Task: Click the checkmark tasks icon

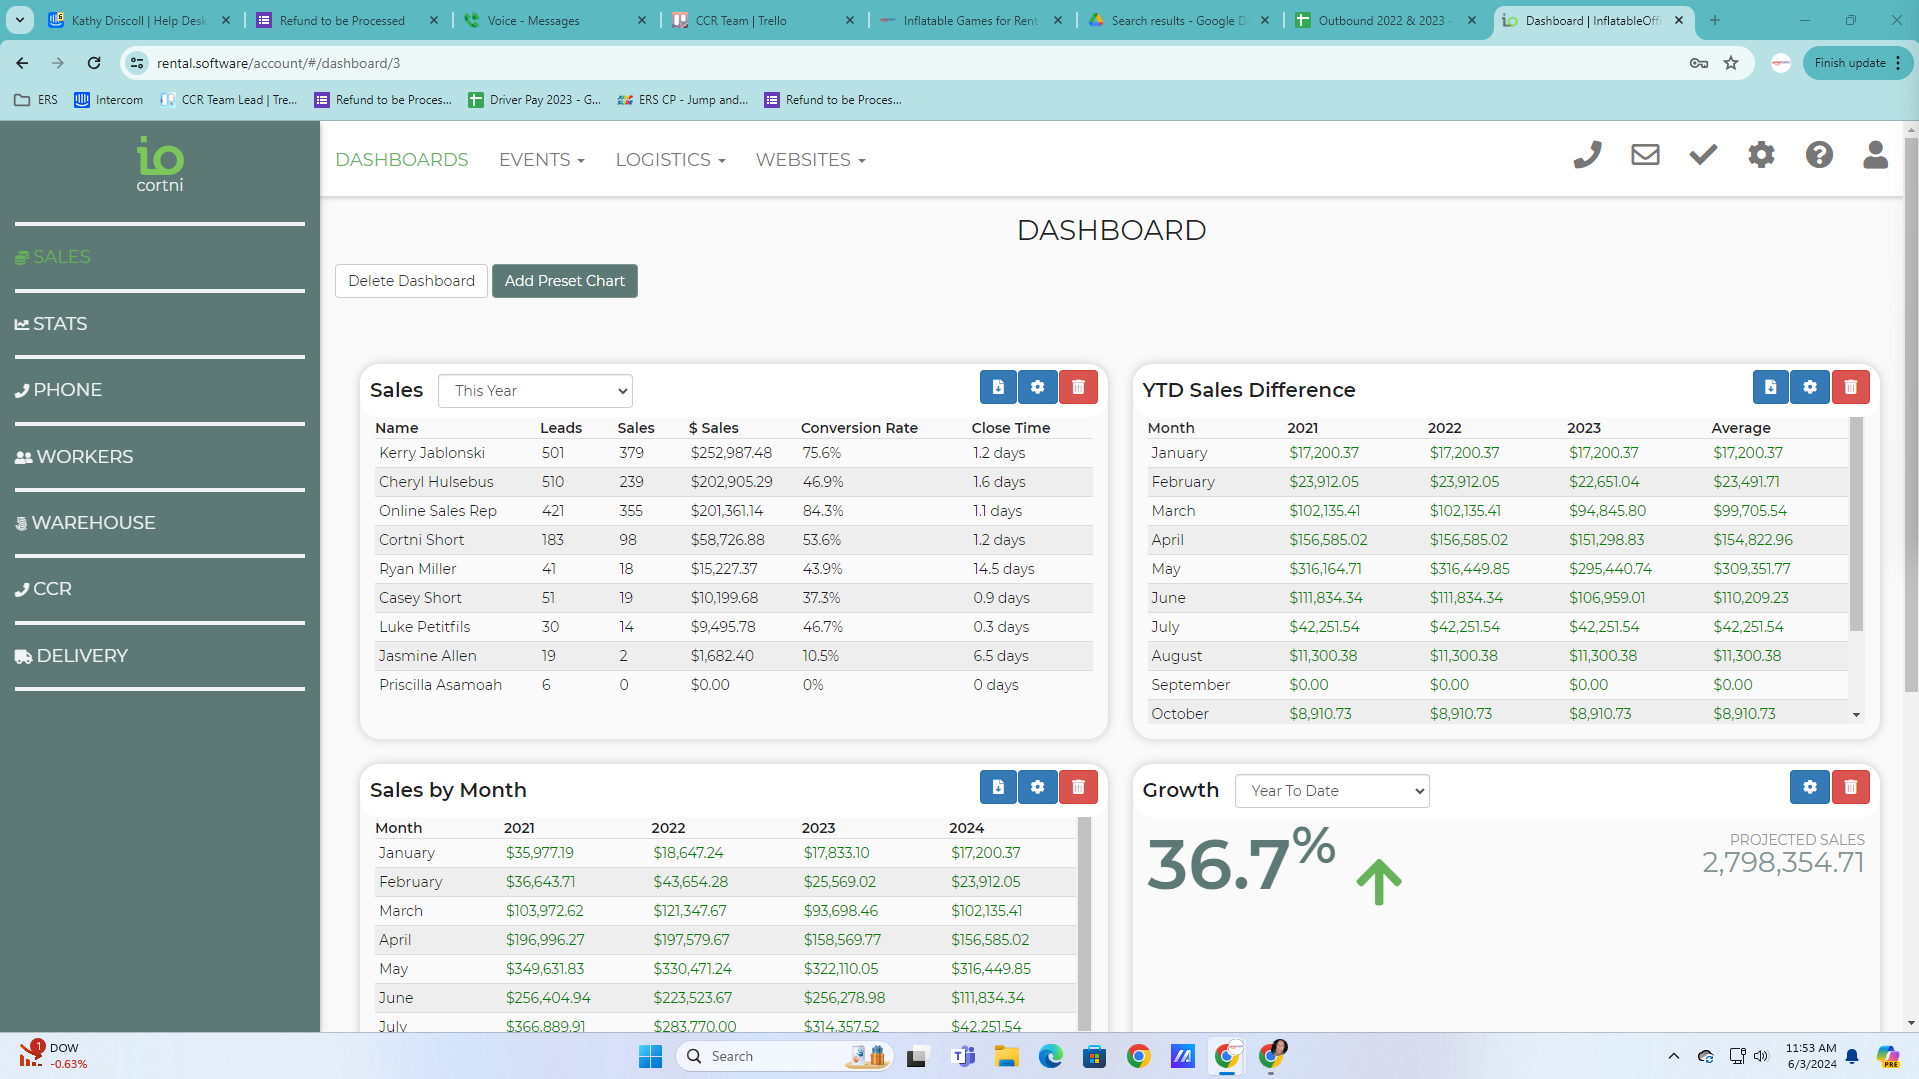Action: point(1703,155)
